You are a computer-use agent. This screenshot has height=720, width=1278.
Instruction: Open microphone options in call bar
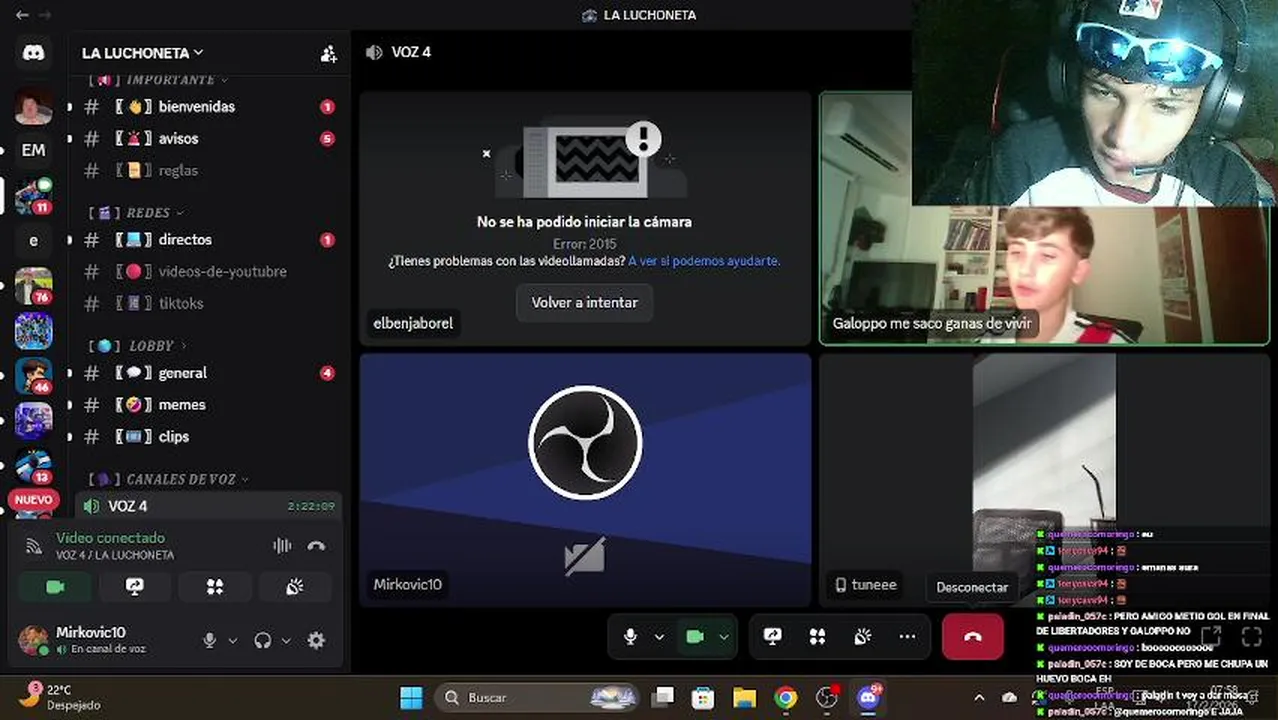pos(659,636)
